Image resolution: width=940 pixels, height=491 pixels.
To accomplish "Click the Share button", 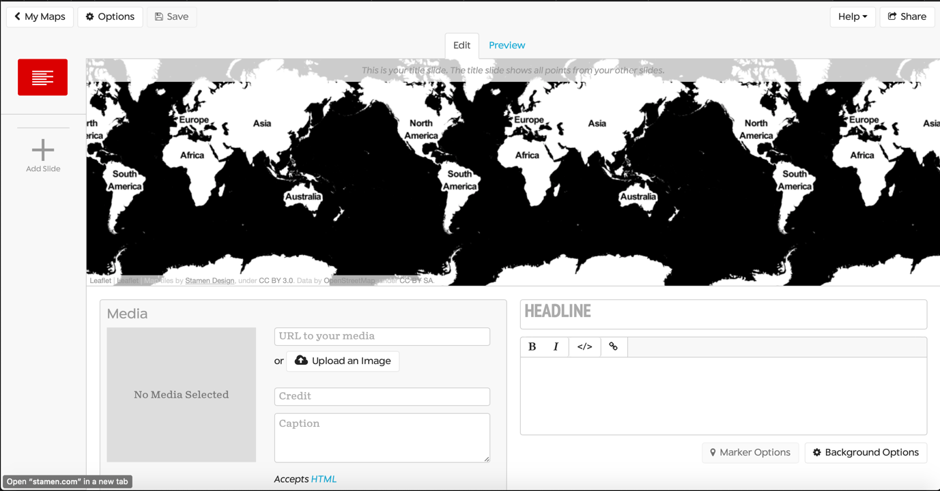I will pos(907,17).
